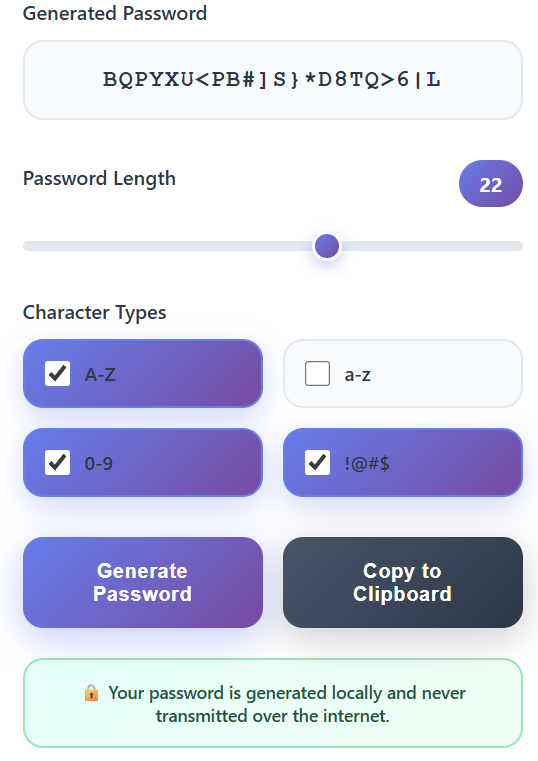538x761 pixels.
Task: Click the password length badge showing 22
Action: pyautogui.click(x=490, y=184)
